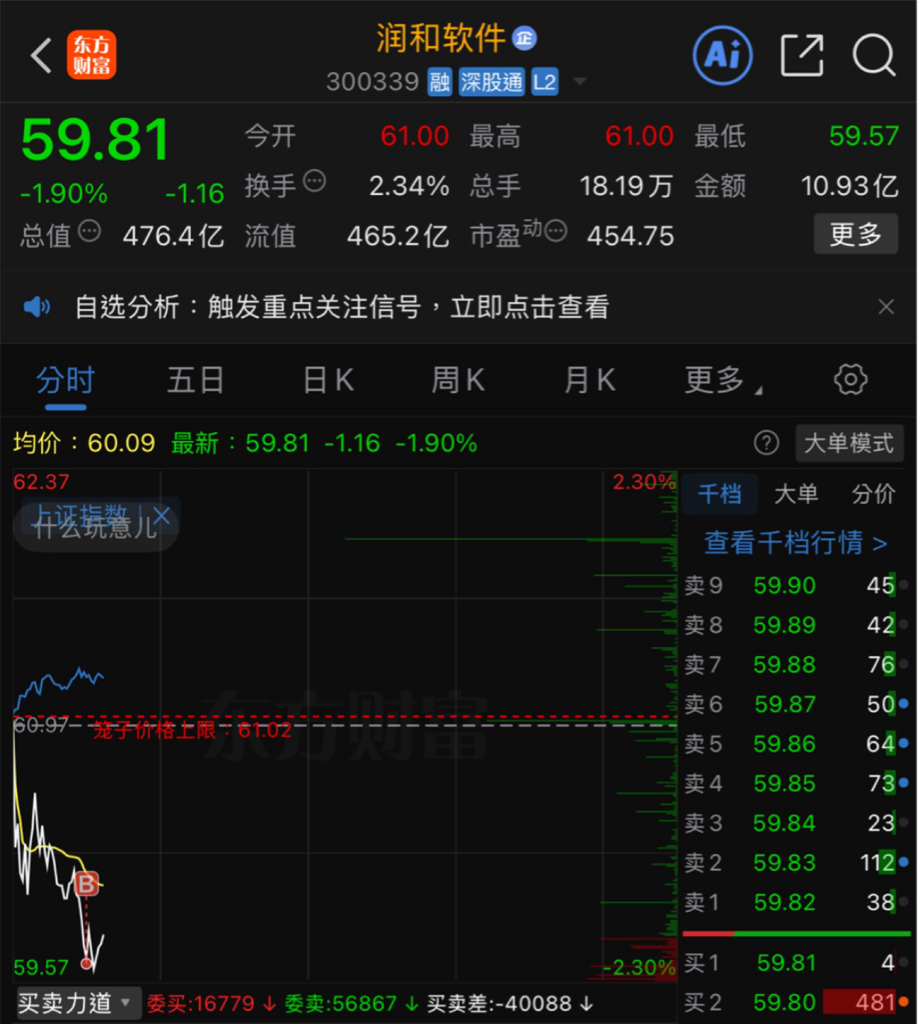Image resolution: width=918 pixels, height=1024 pixels.
Task: Tap the 均价 60.09 label
Action: [84, 443]
